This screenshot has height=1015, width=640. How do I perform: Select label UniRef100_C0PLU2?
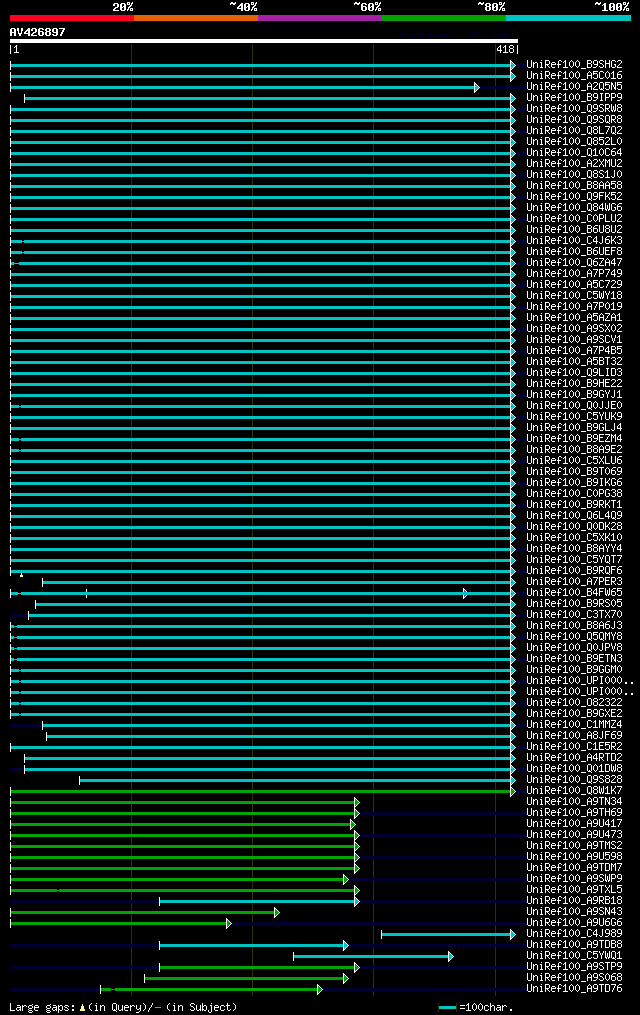[574, 219]
